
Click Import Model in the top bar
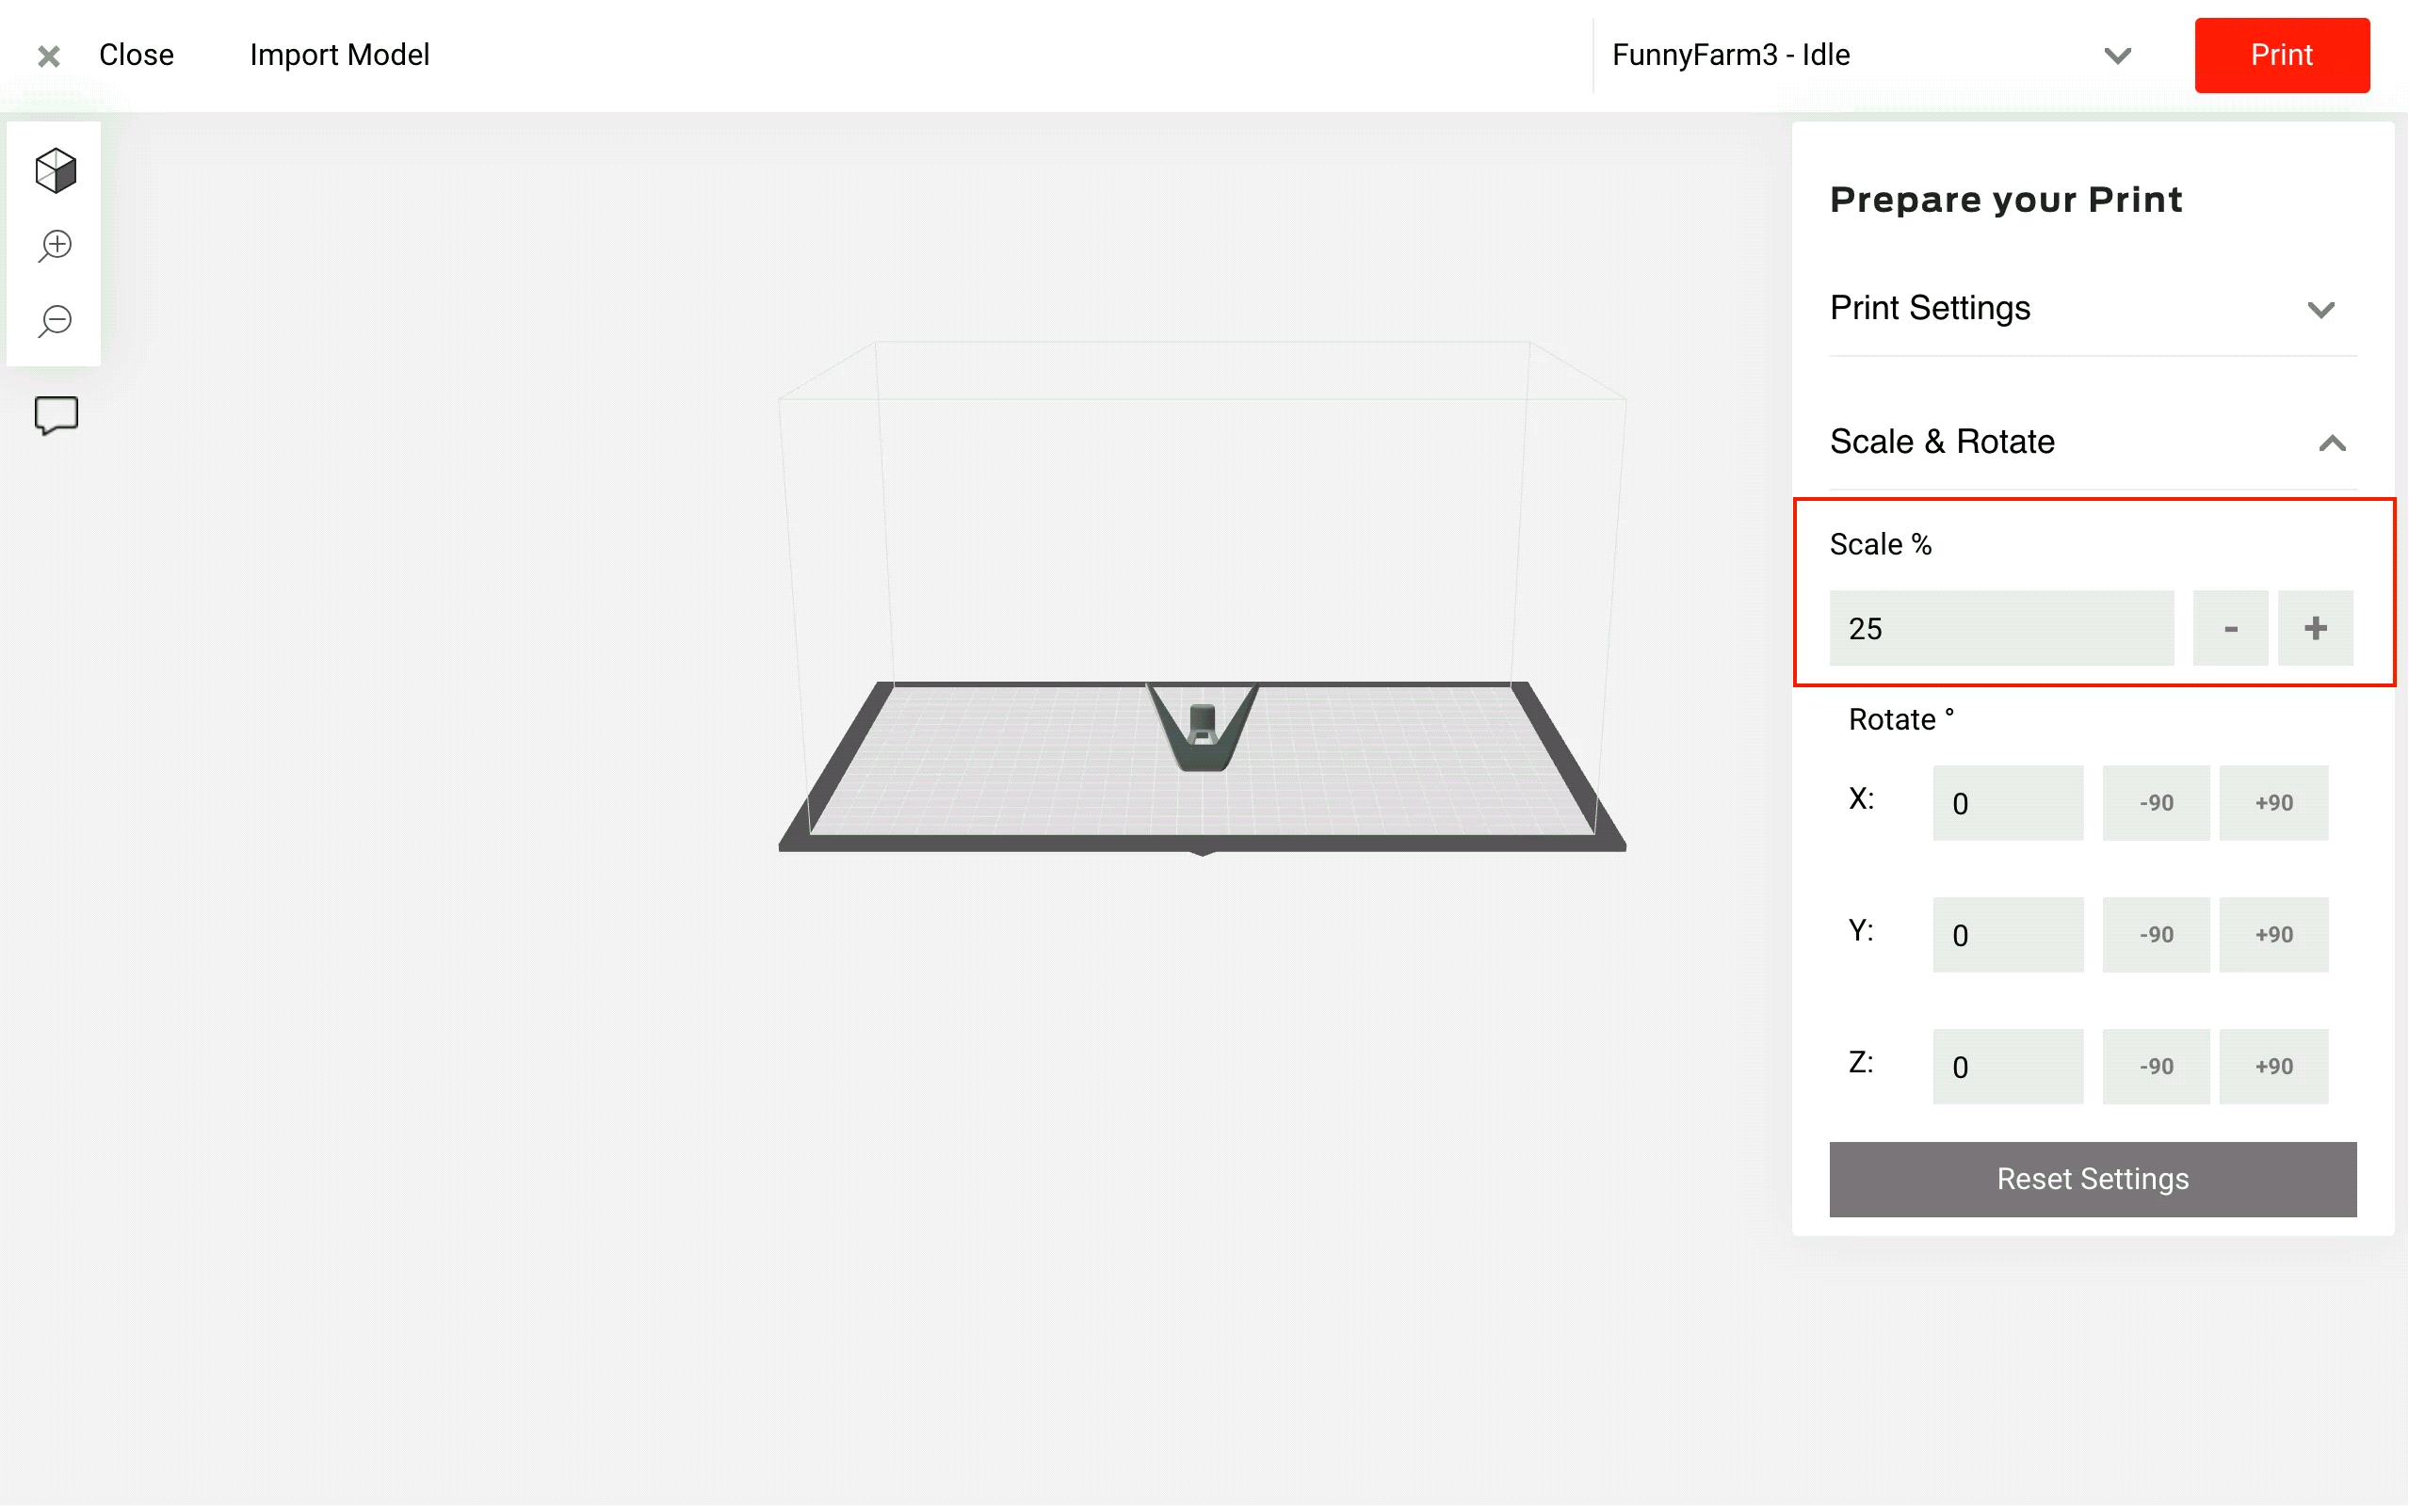pyautogui.click(x=340, y=55)
